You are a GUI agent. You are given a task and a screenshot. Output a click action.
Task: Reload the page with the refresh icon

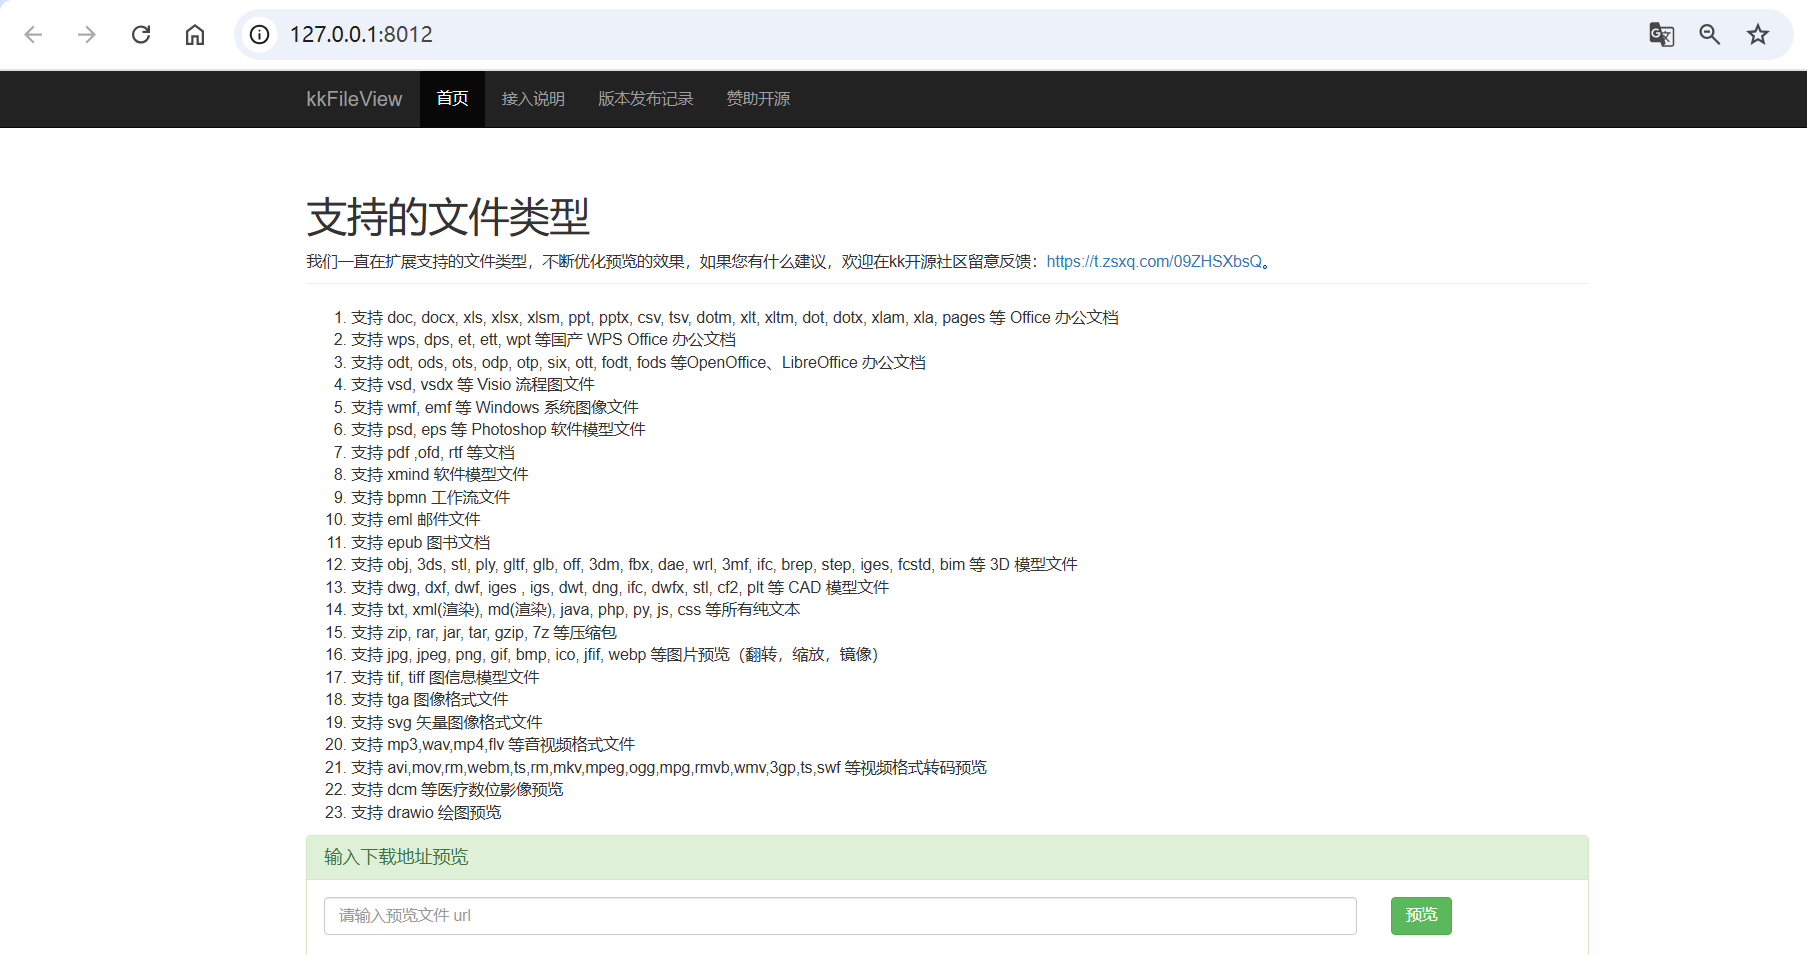[141, 35]
